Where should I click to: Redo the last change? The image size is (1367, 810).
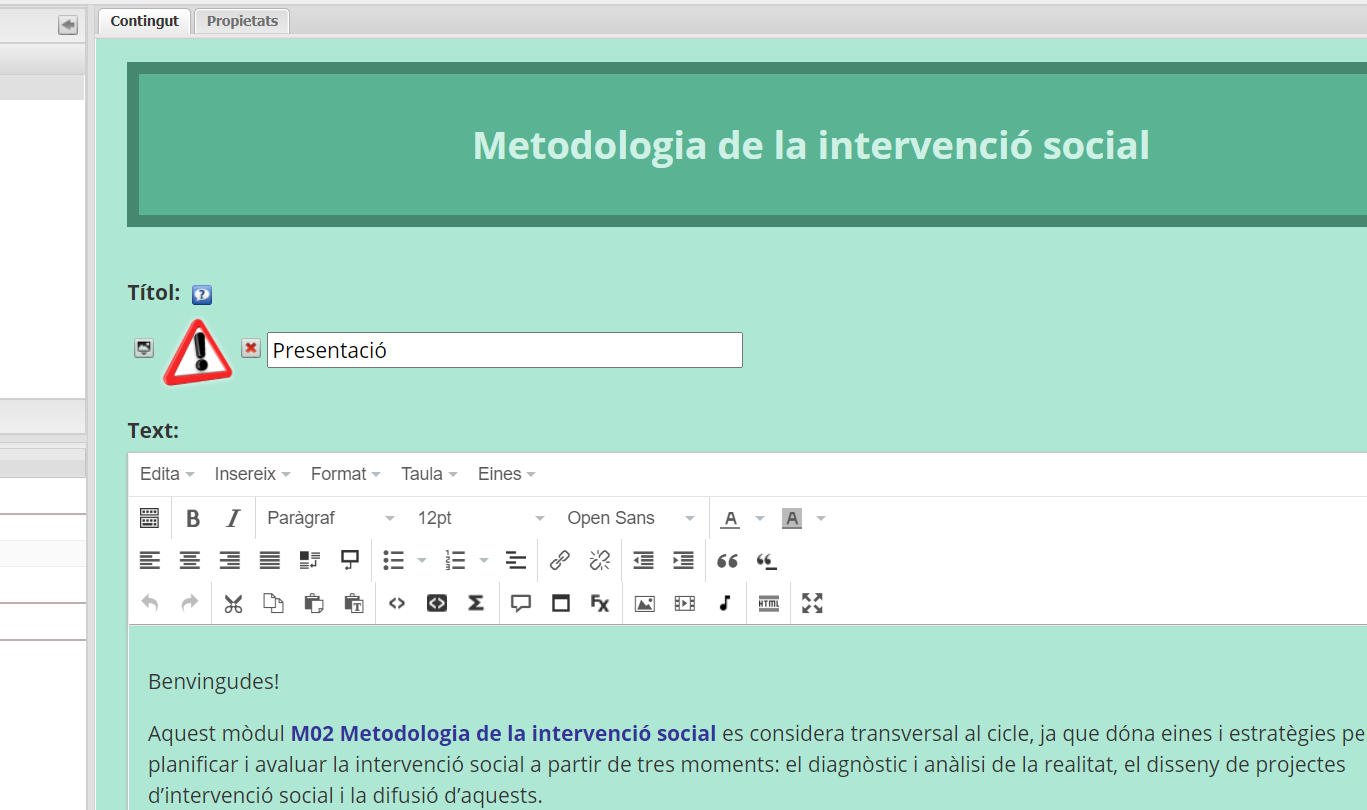point(189,603)
